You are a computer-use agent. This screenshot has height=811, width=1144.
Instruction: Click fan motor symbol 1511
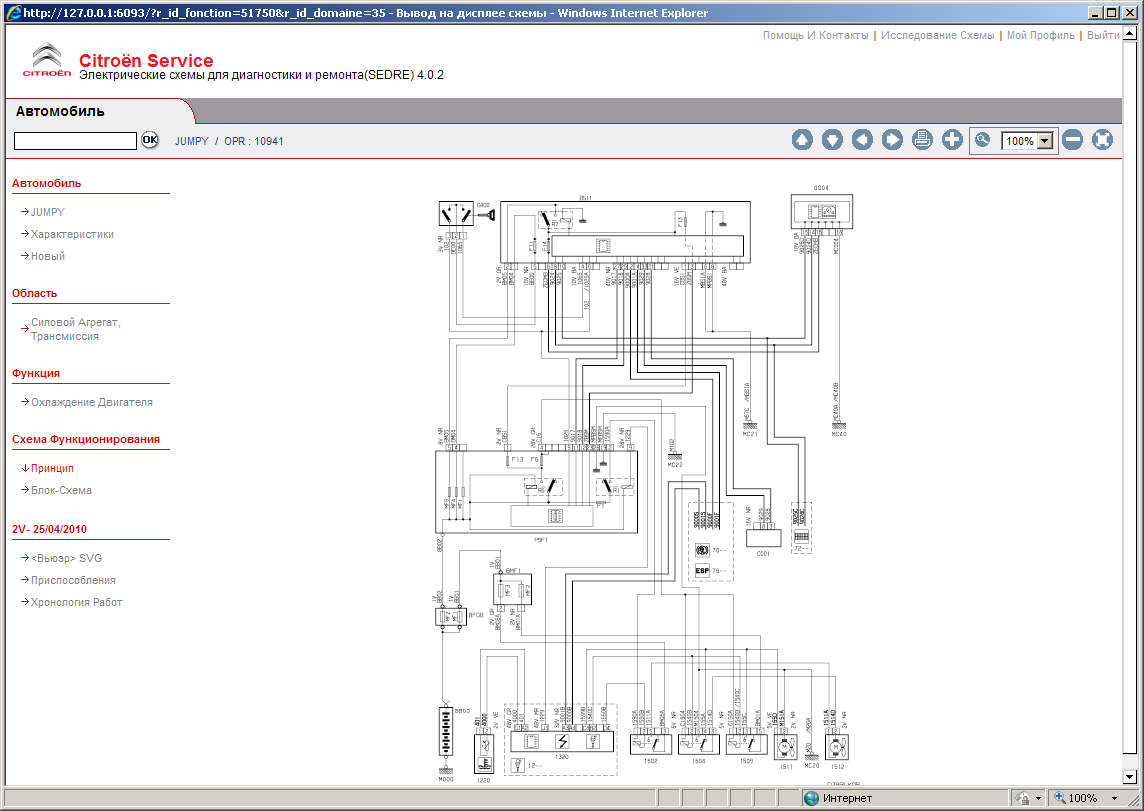point(785,748)
